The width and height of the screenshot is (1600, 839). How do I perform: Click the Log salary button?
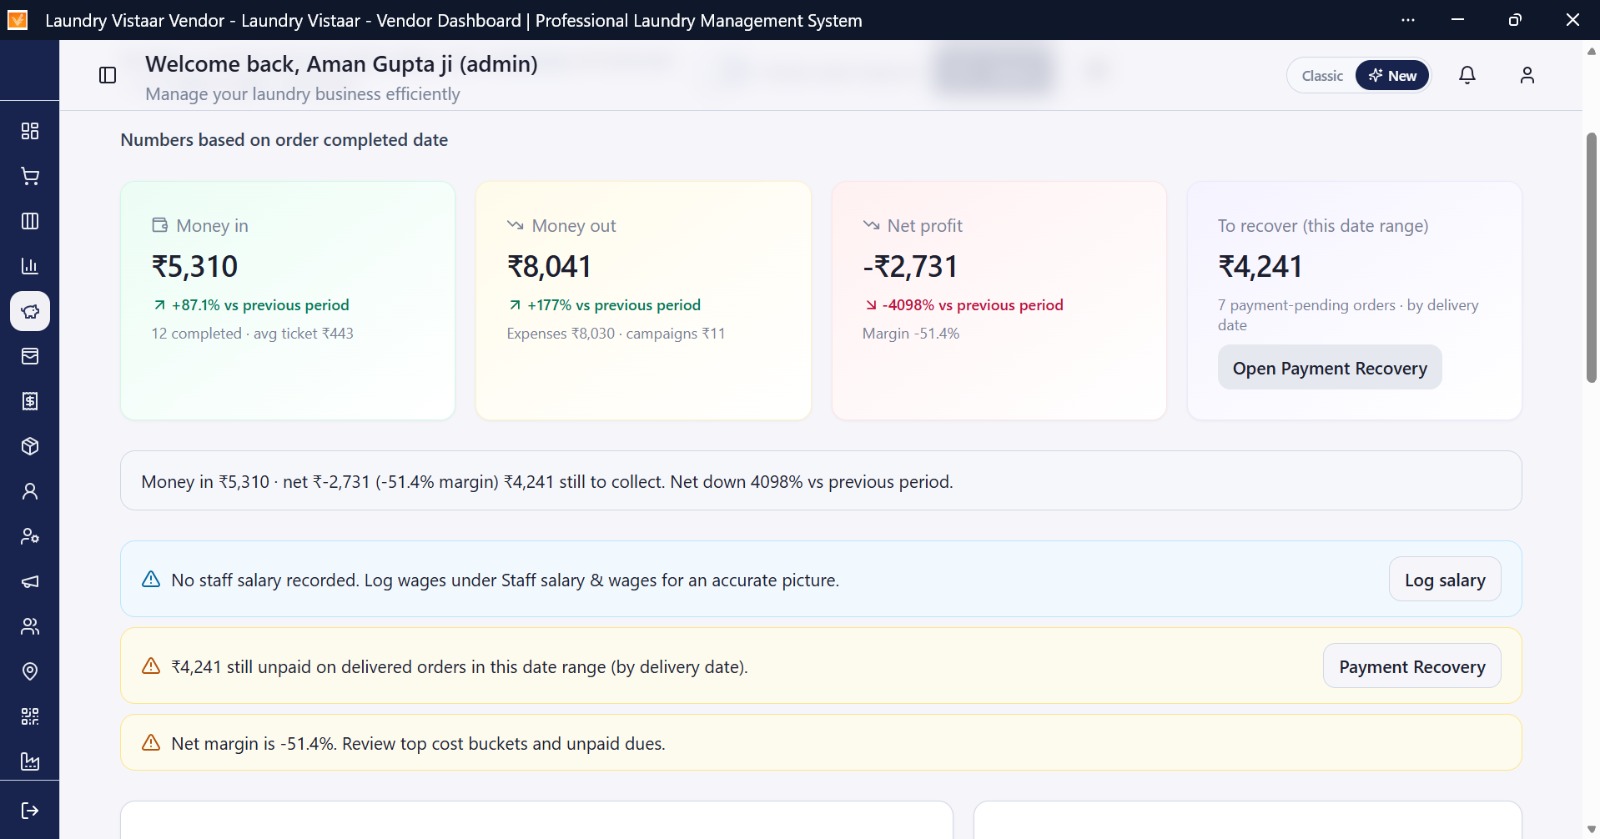[x=1445, y=580]
